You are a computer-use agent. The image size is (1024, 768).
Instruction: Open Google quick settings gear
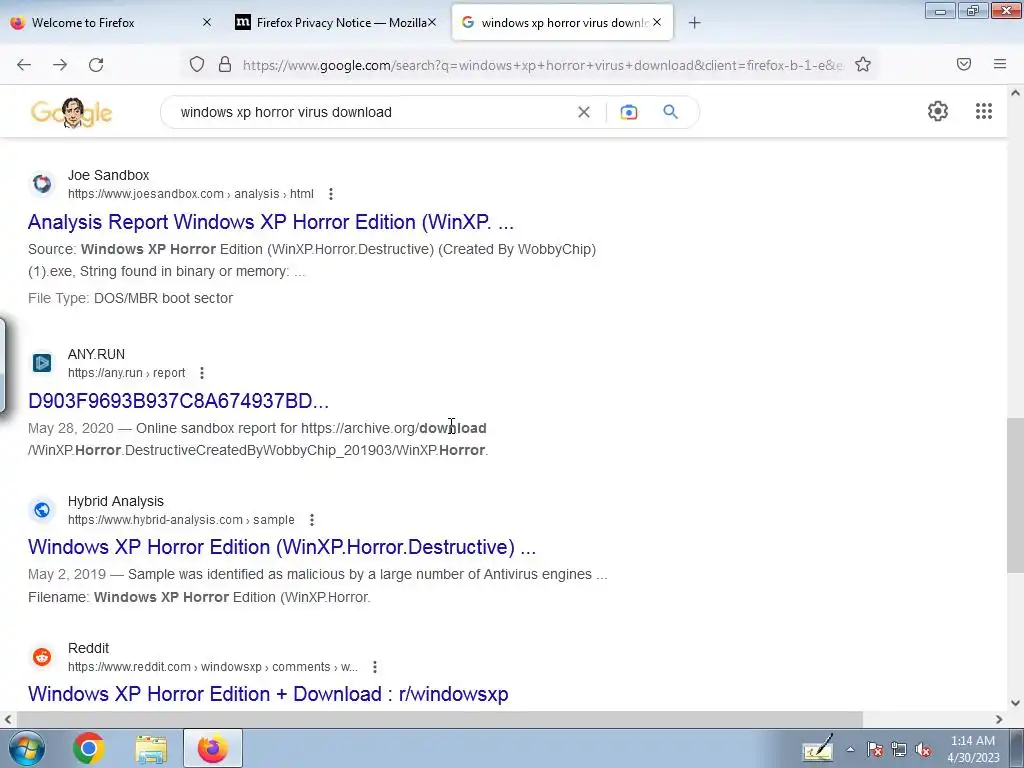click(x=938, y=111)
